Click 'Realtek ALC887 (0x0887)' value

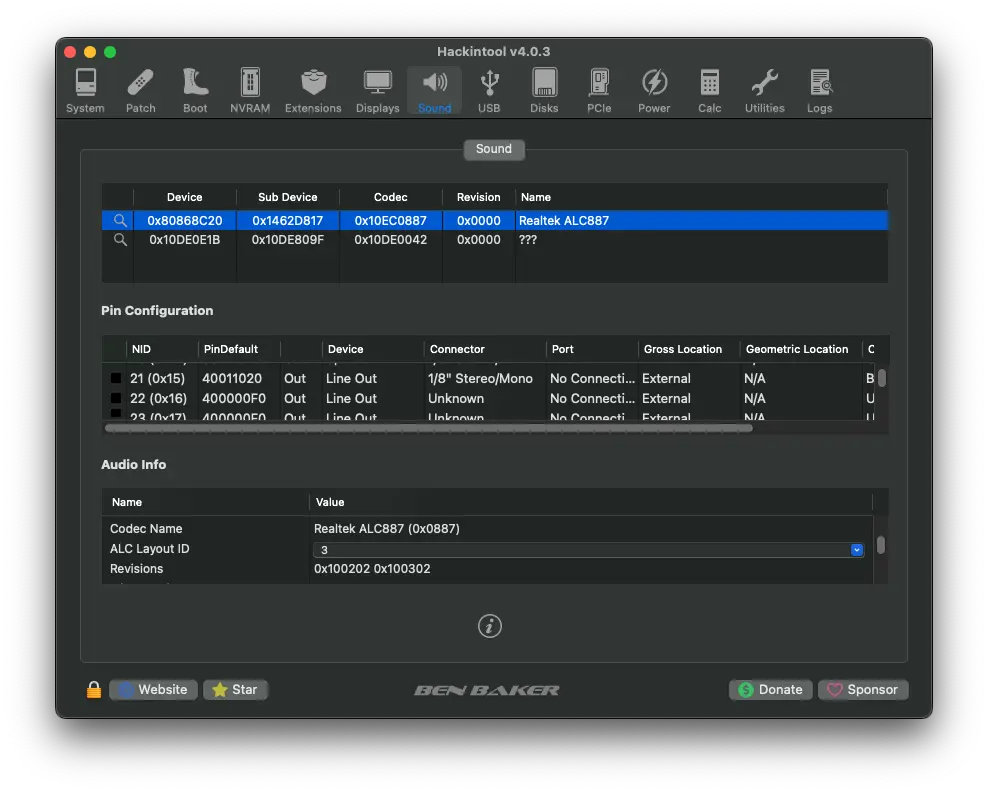click(387, 529)
